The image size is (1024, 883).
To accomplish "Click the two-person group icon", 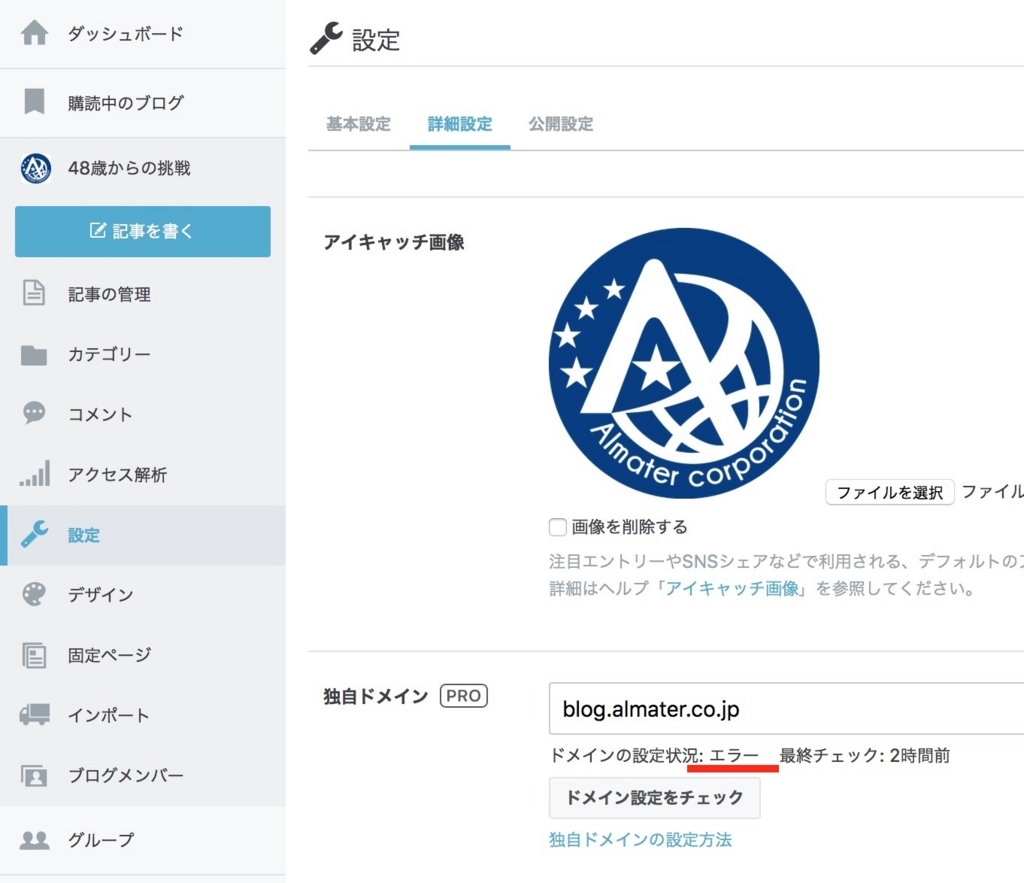I will point(35,840).
